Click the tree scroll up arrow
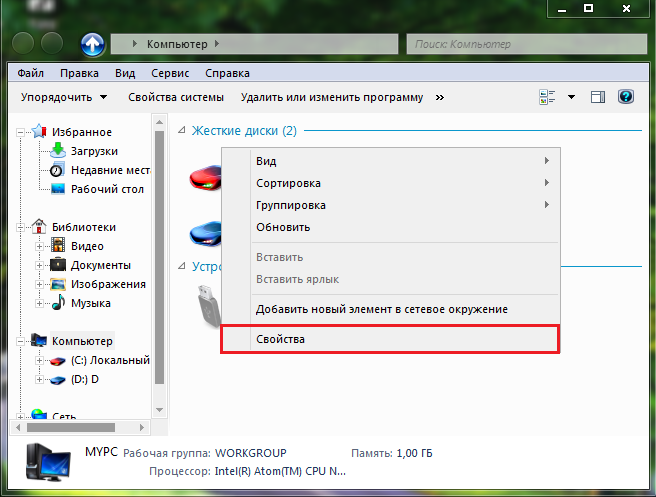Screen dimensions: 656x497 point(159,122)
